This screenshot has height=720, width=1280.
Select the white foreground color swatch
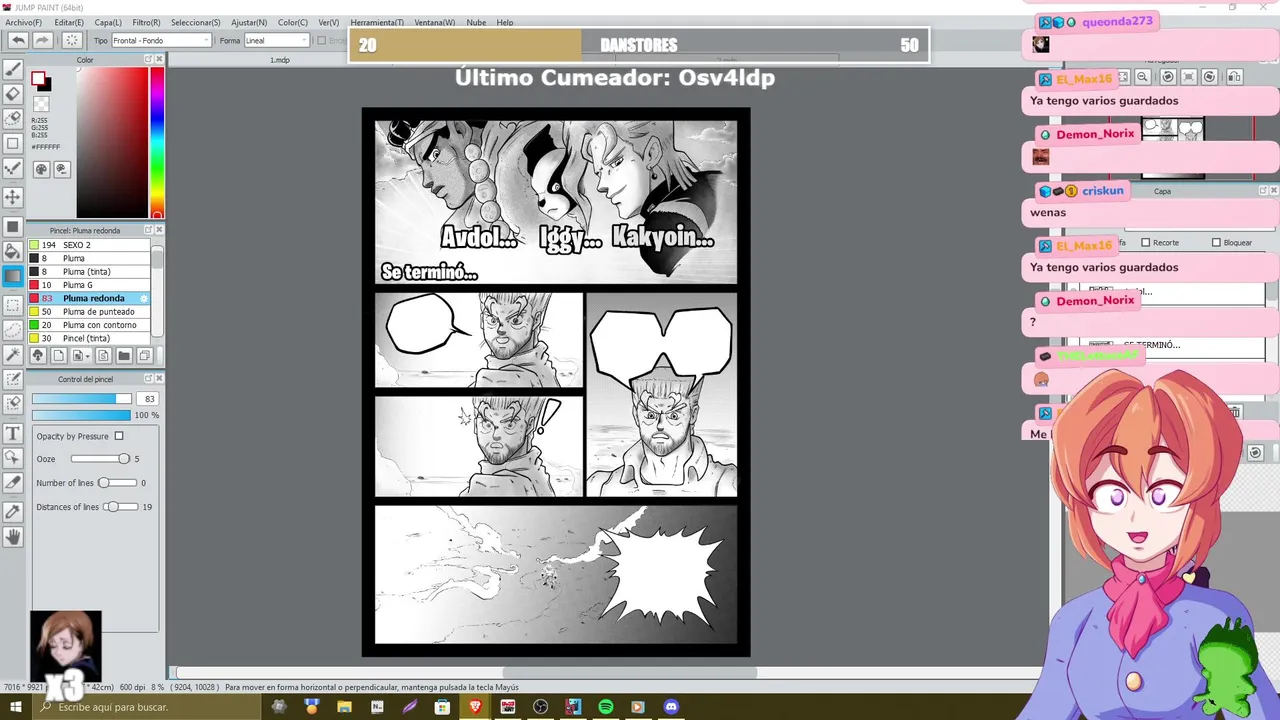[38, 78]
